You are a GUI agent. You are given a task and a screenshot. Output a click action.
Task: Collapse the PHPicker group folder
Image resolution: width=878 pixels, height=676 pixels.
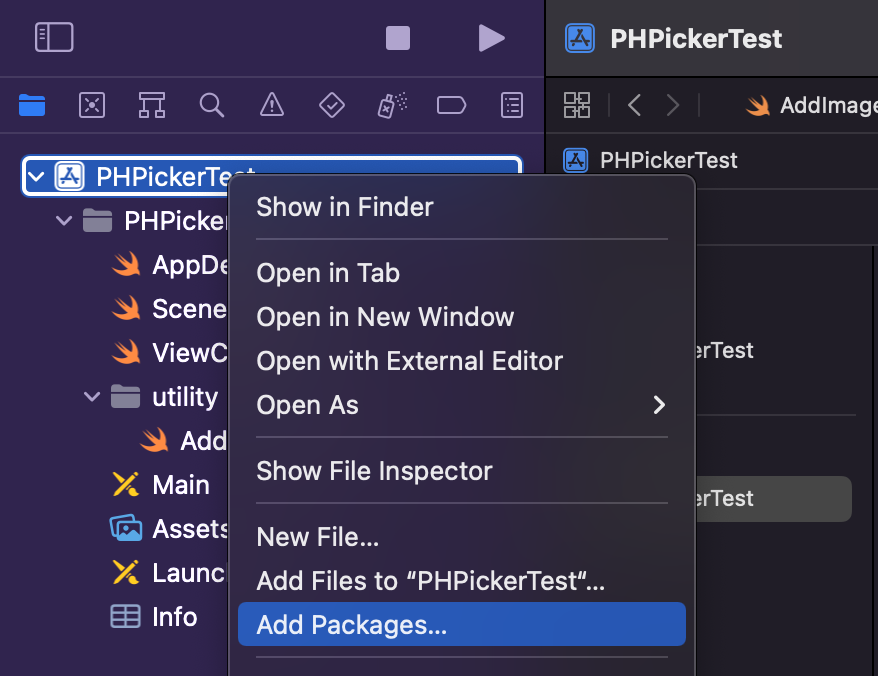pos(64,220)
